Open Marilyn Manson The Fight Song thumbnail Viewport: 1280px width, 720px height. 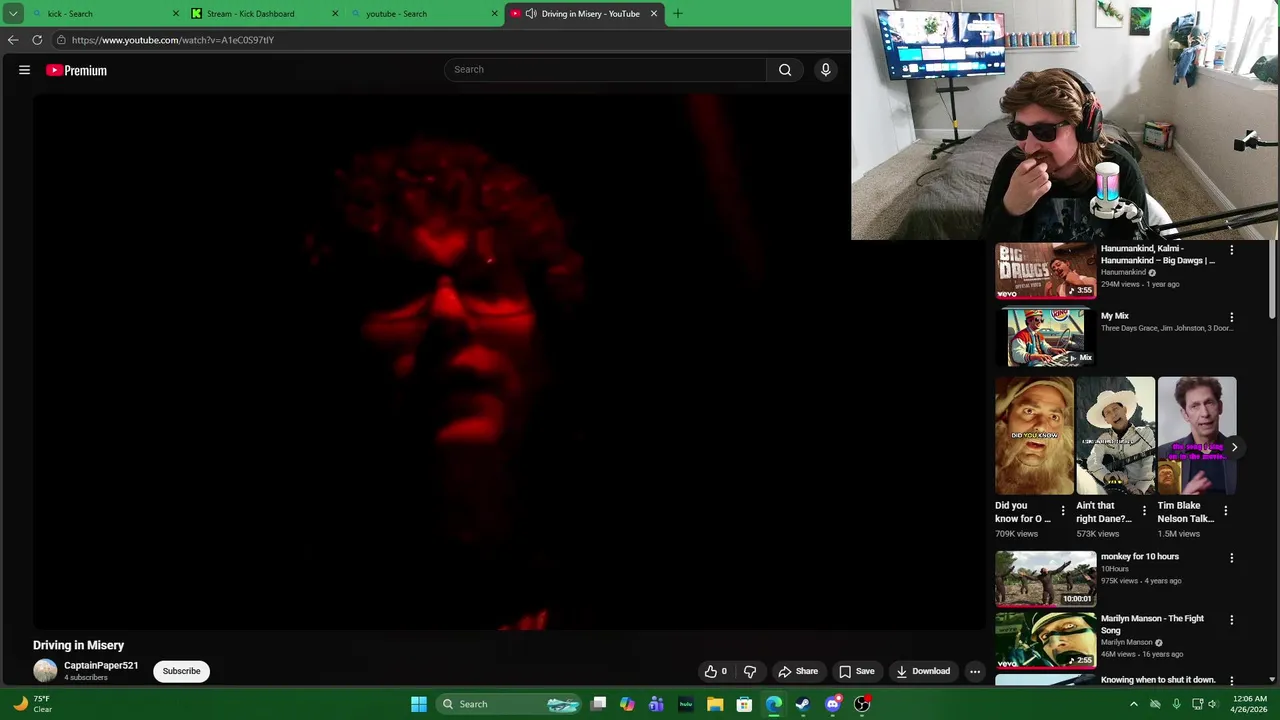1045,641
